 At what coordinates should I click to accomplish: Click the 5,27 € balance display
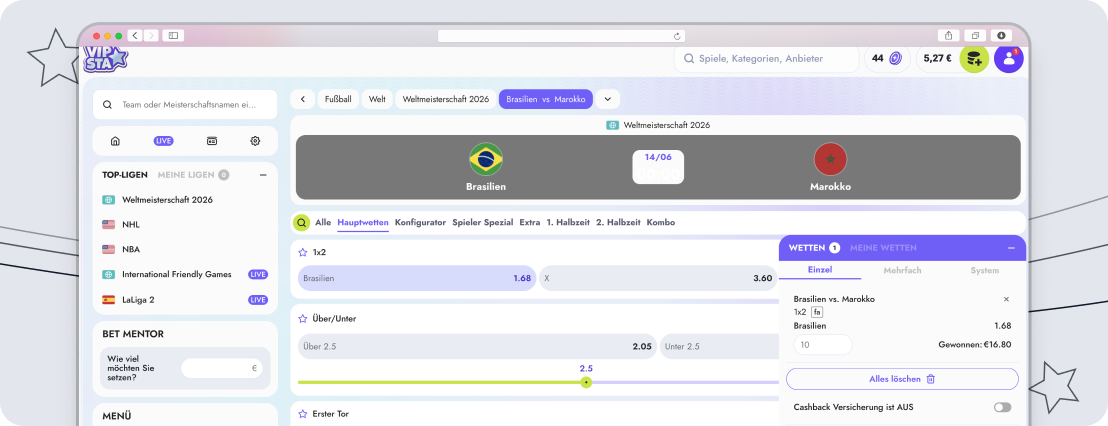tap(938, 59)
